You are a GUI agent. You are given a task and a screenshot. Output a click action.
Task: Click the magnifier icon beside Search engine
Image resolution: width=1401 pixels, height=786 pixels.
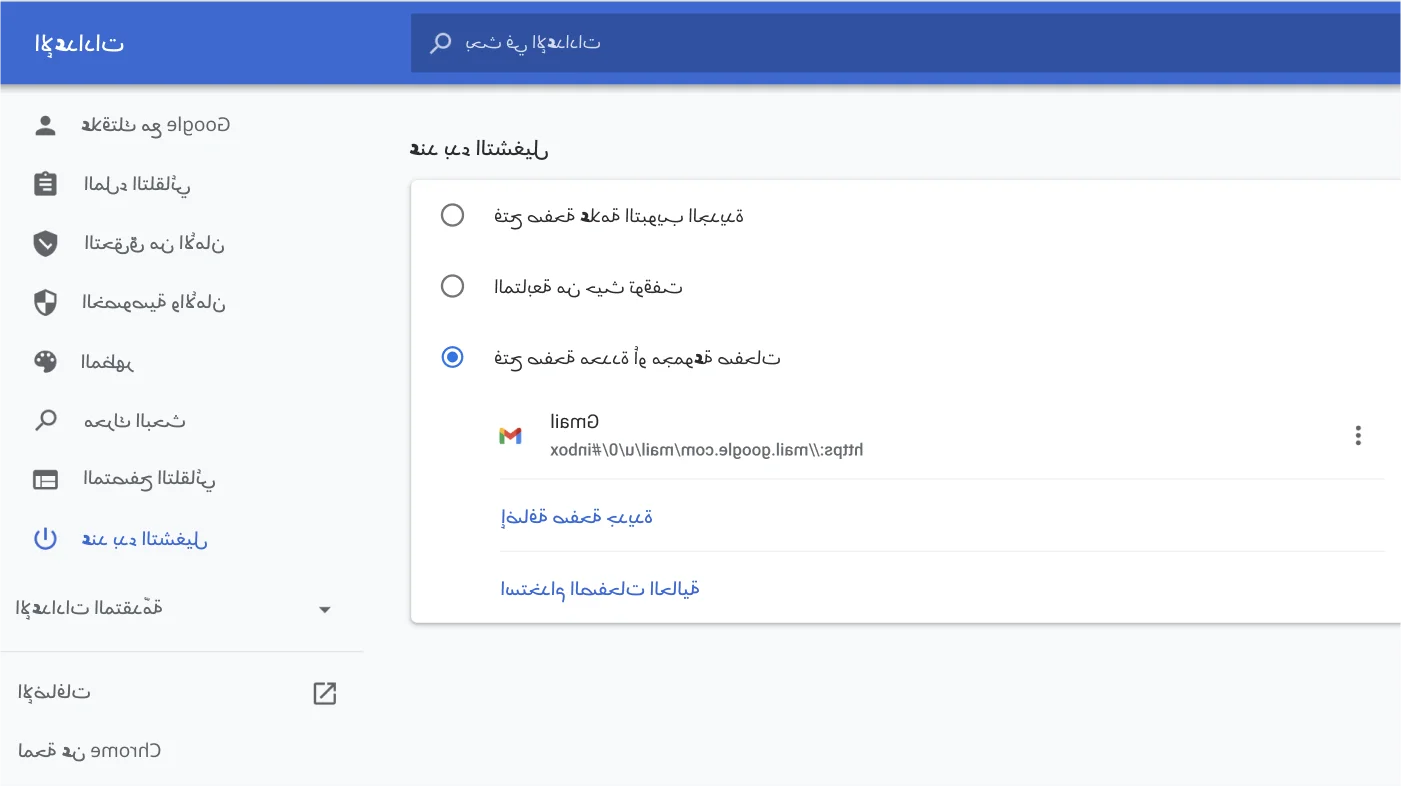pyautogui.click(x=45, y=420)
